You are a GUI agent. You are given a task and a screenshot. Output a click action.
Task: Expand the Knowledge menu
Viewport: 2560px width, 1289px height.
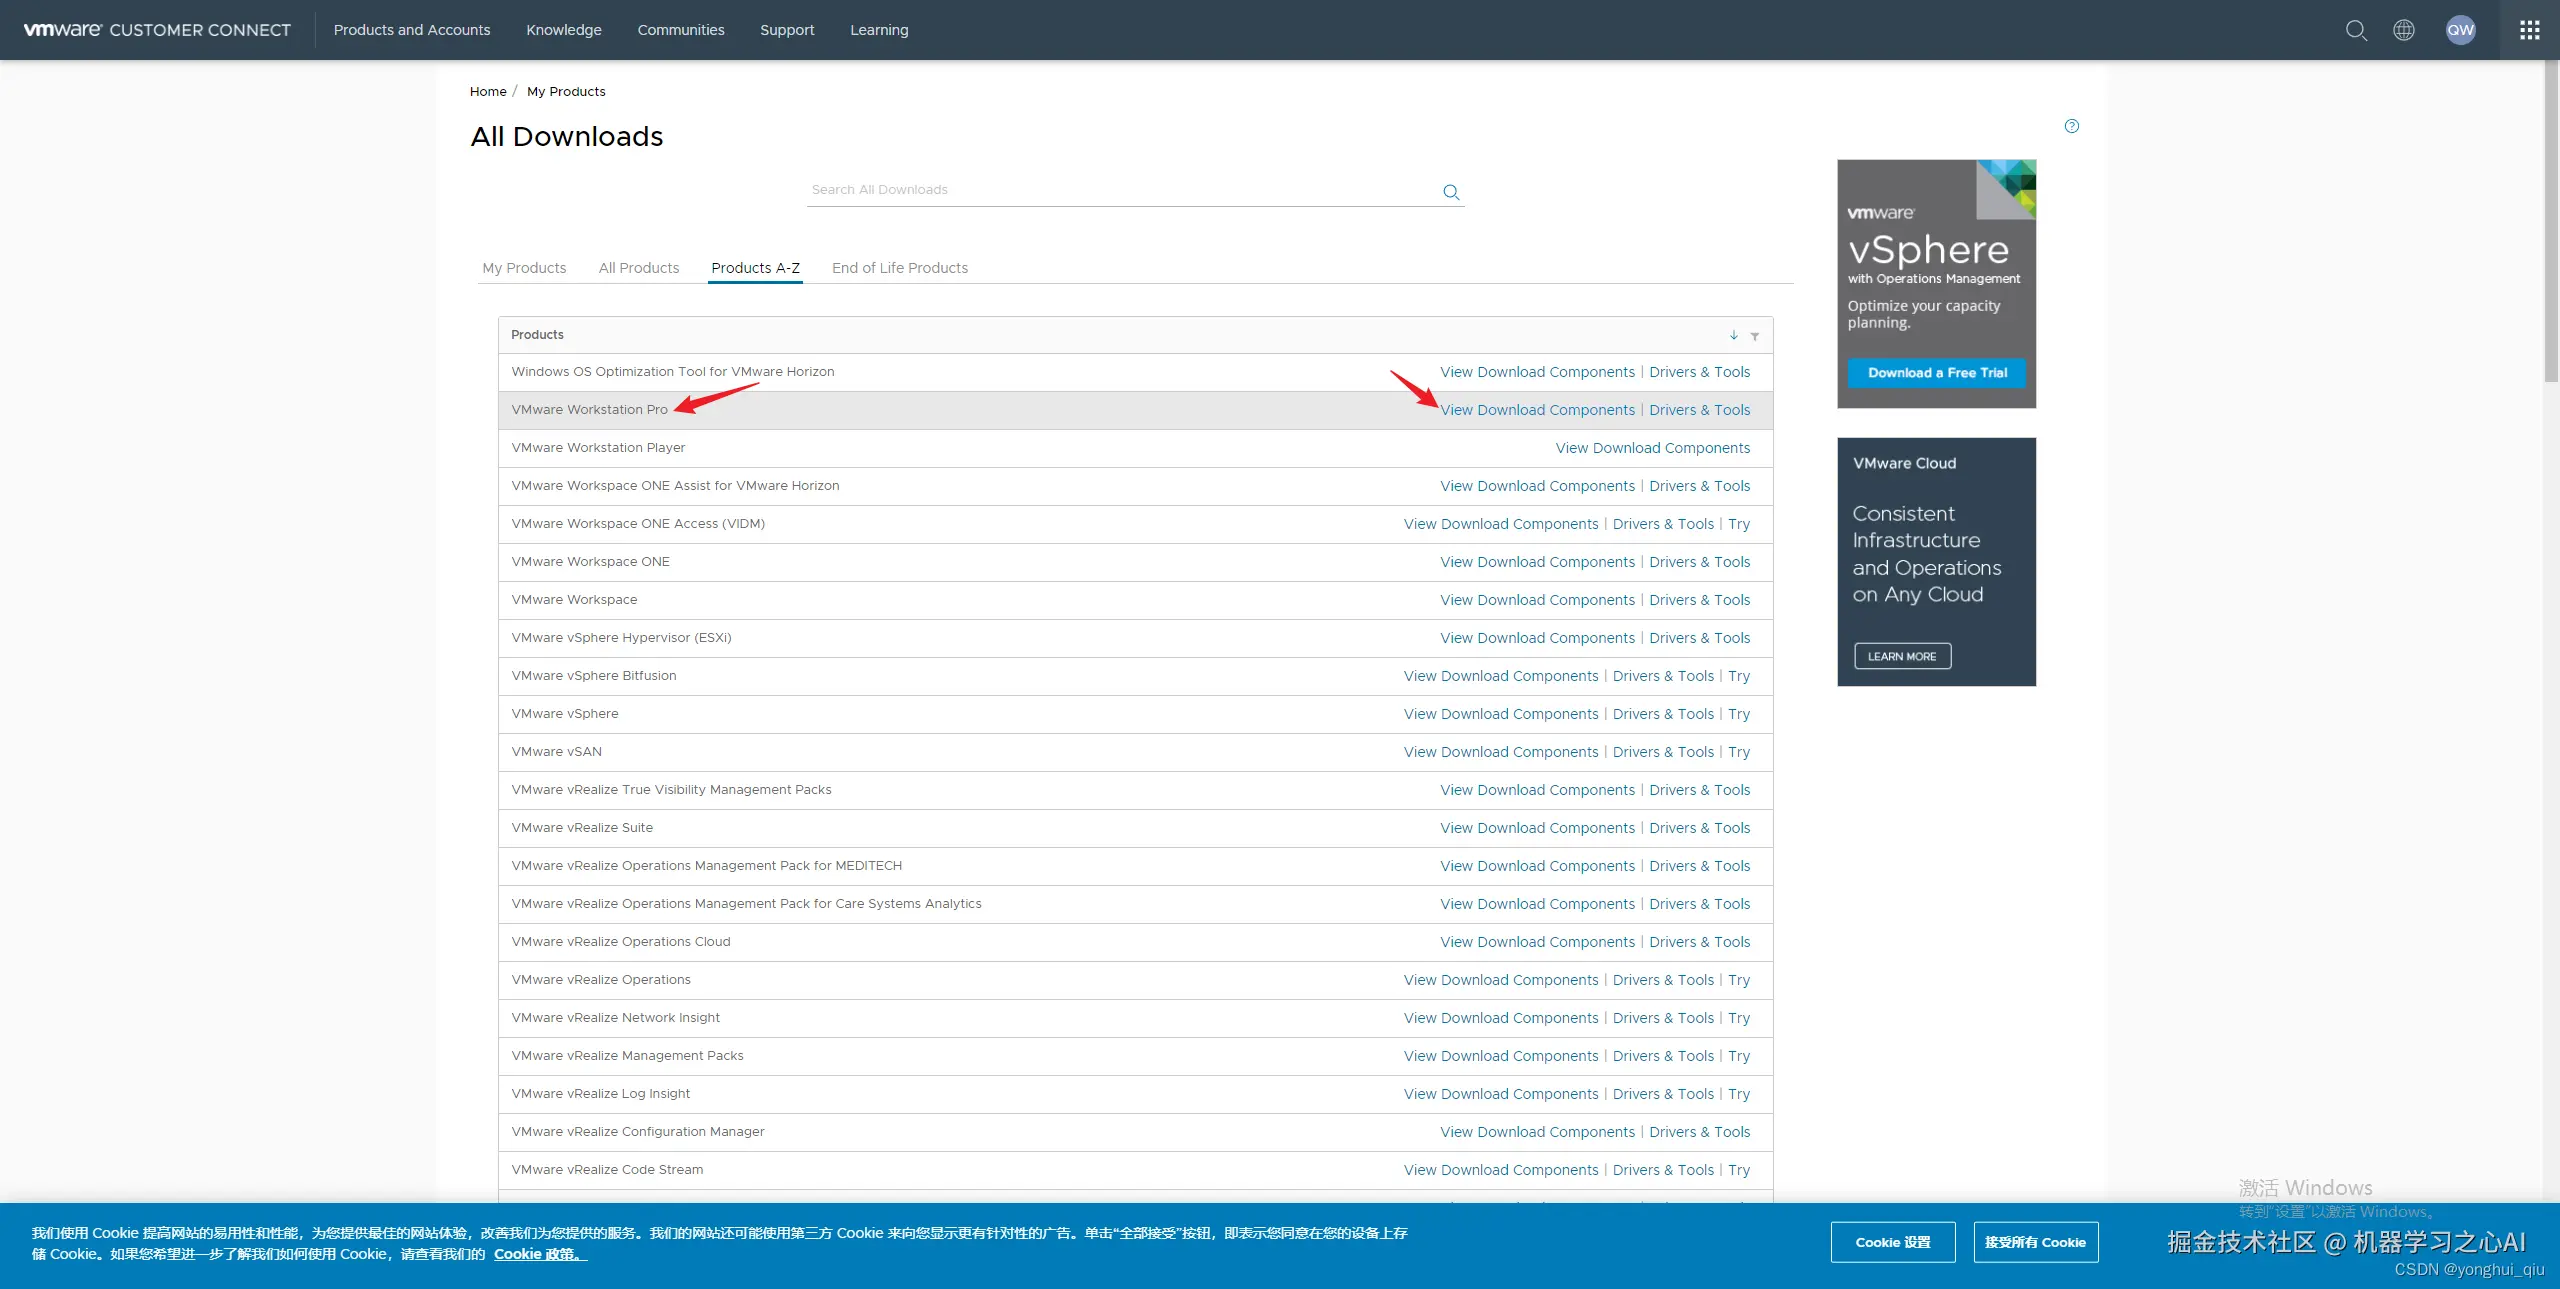[564, 30]
